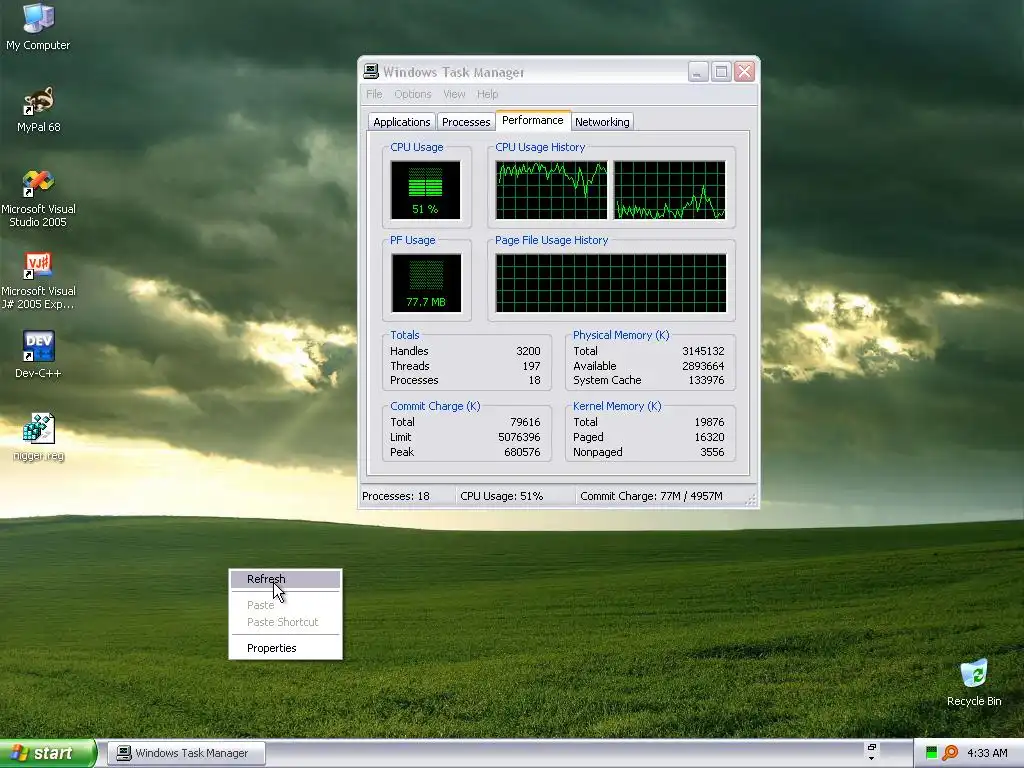Click the 'Kernel Memory (K)' group label

pyautogui.click(x=617, y=406)
